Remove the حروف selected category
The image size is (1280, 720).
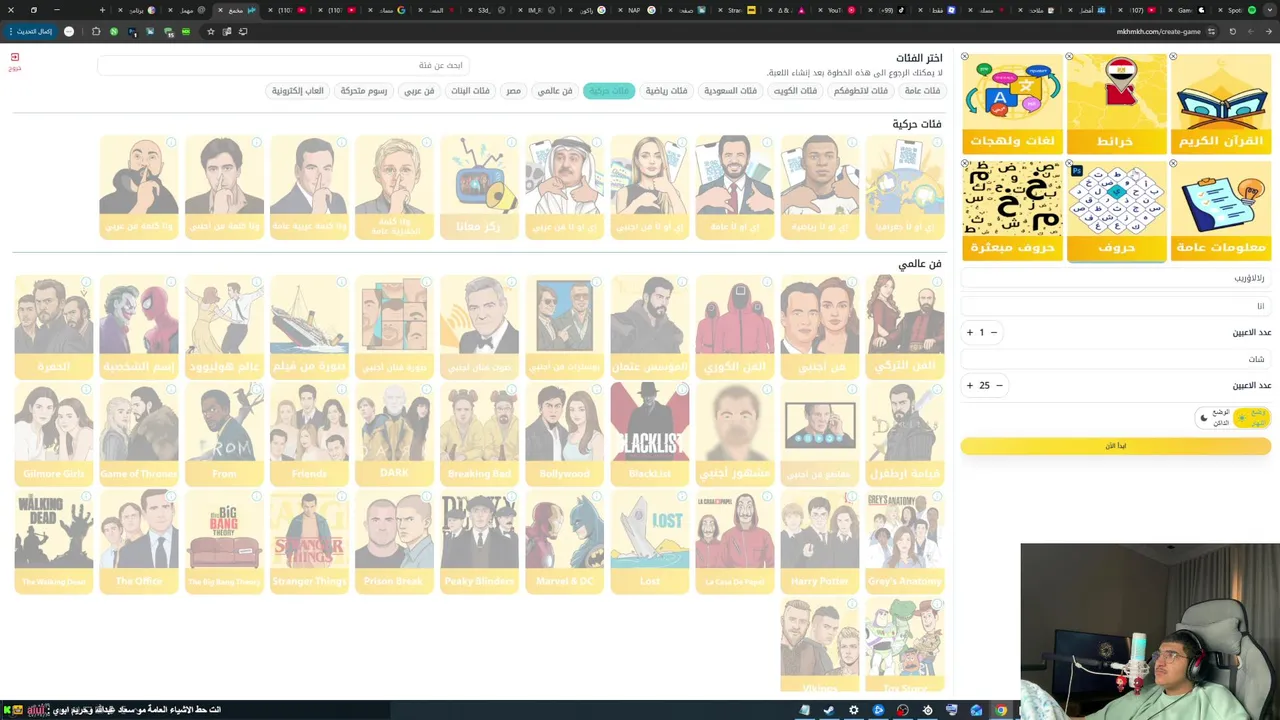pos(1069,163)
